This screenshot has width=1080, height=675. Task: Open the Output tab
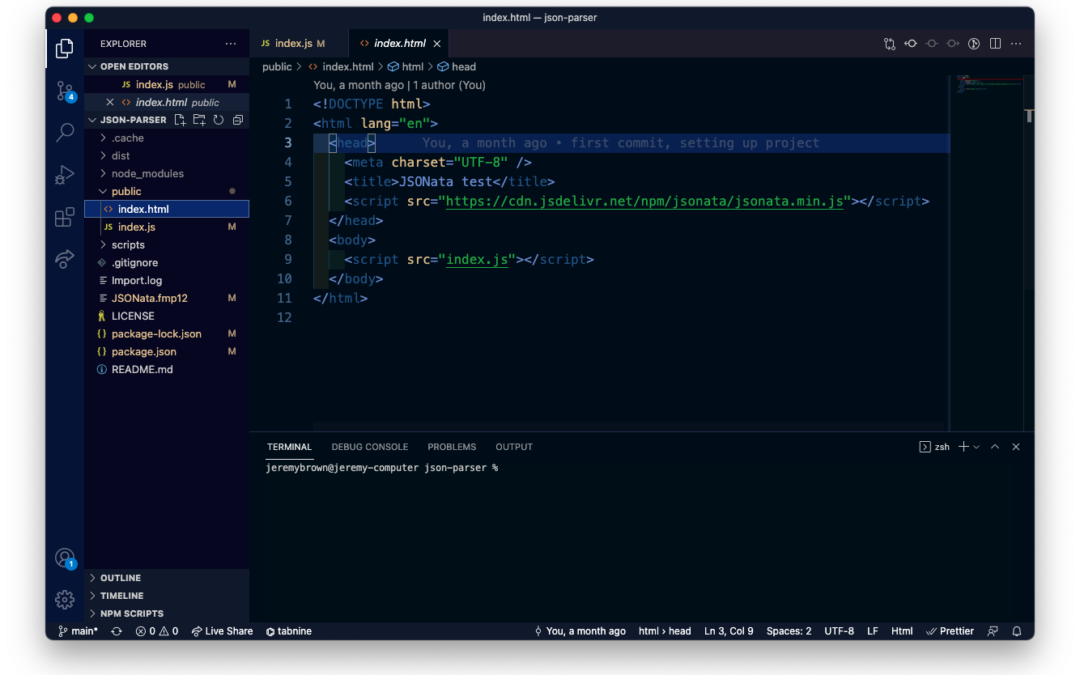(x=514, y=447)
